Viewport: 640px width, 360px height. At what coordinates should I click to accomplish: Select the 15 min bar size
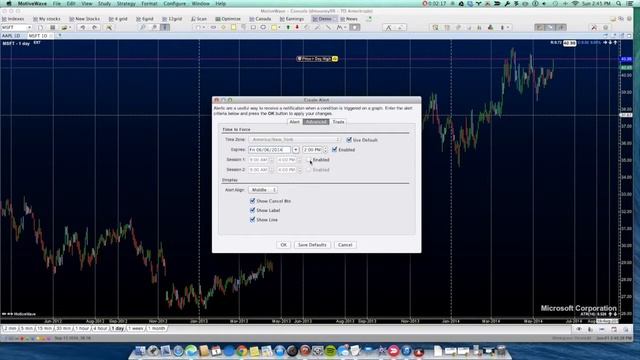point(44,329)
